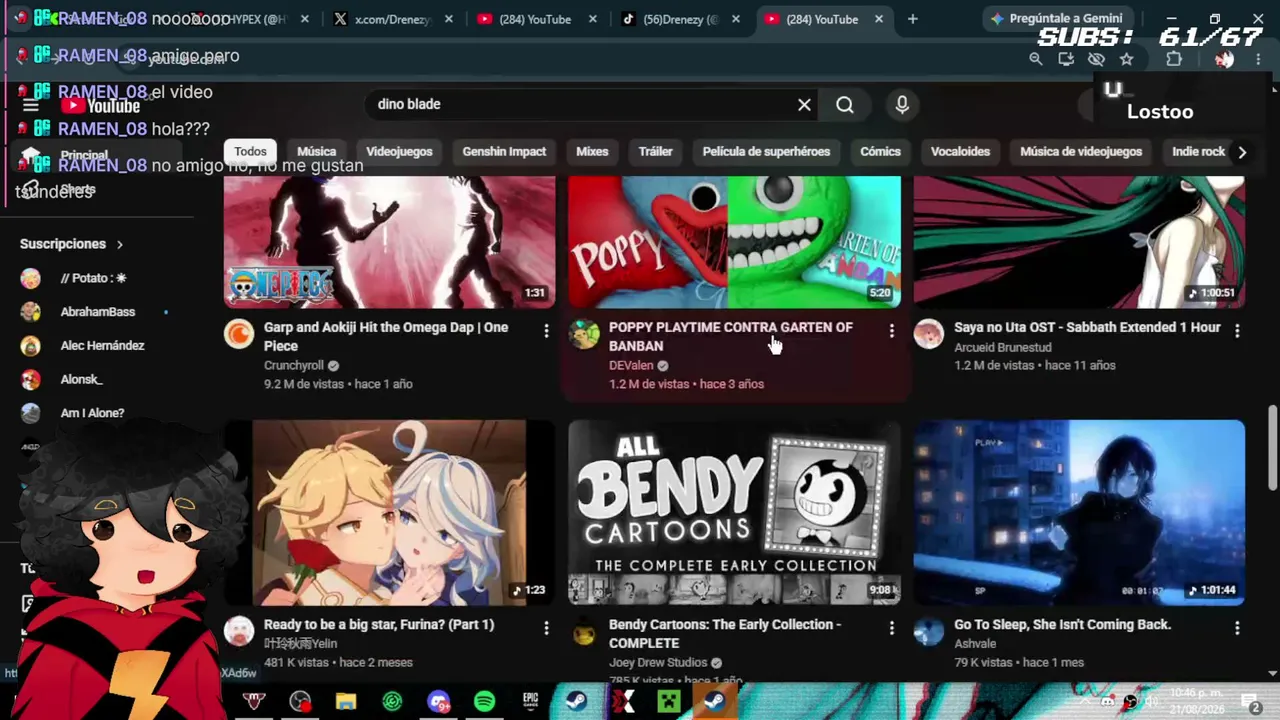Select the Película de superhéroes chip
1280x720 pixels.
click(x=767, y=152)
